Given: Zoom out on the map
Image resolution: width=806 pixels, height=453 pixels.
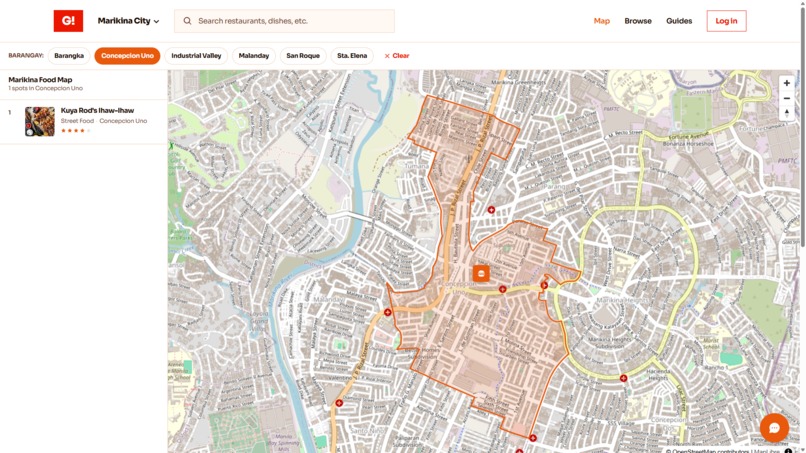Looking at the screenshot, I should (x=786, y=98).
